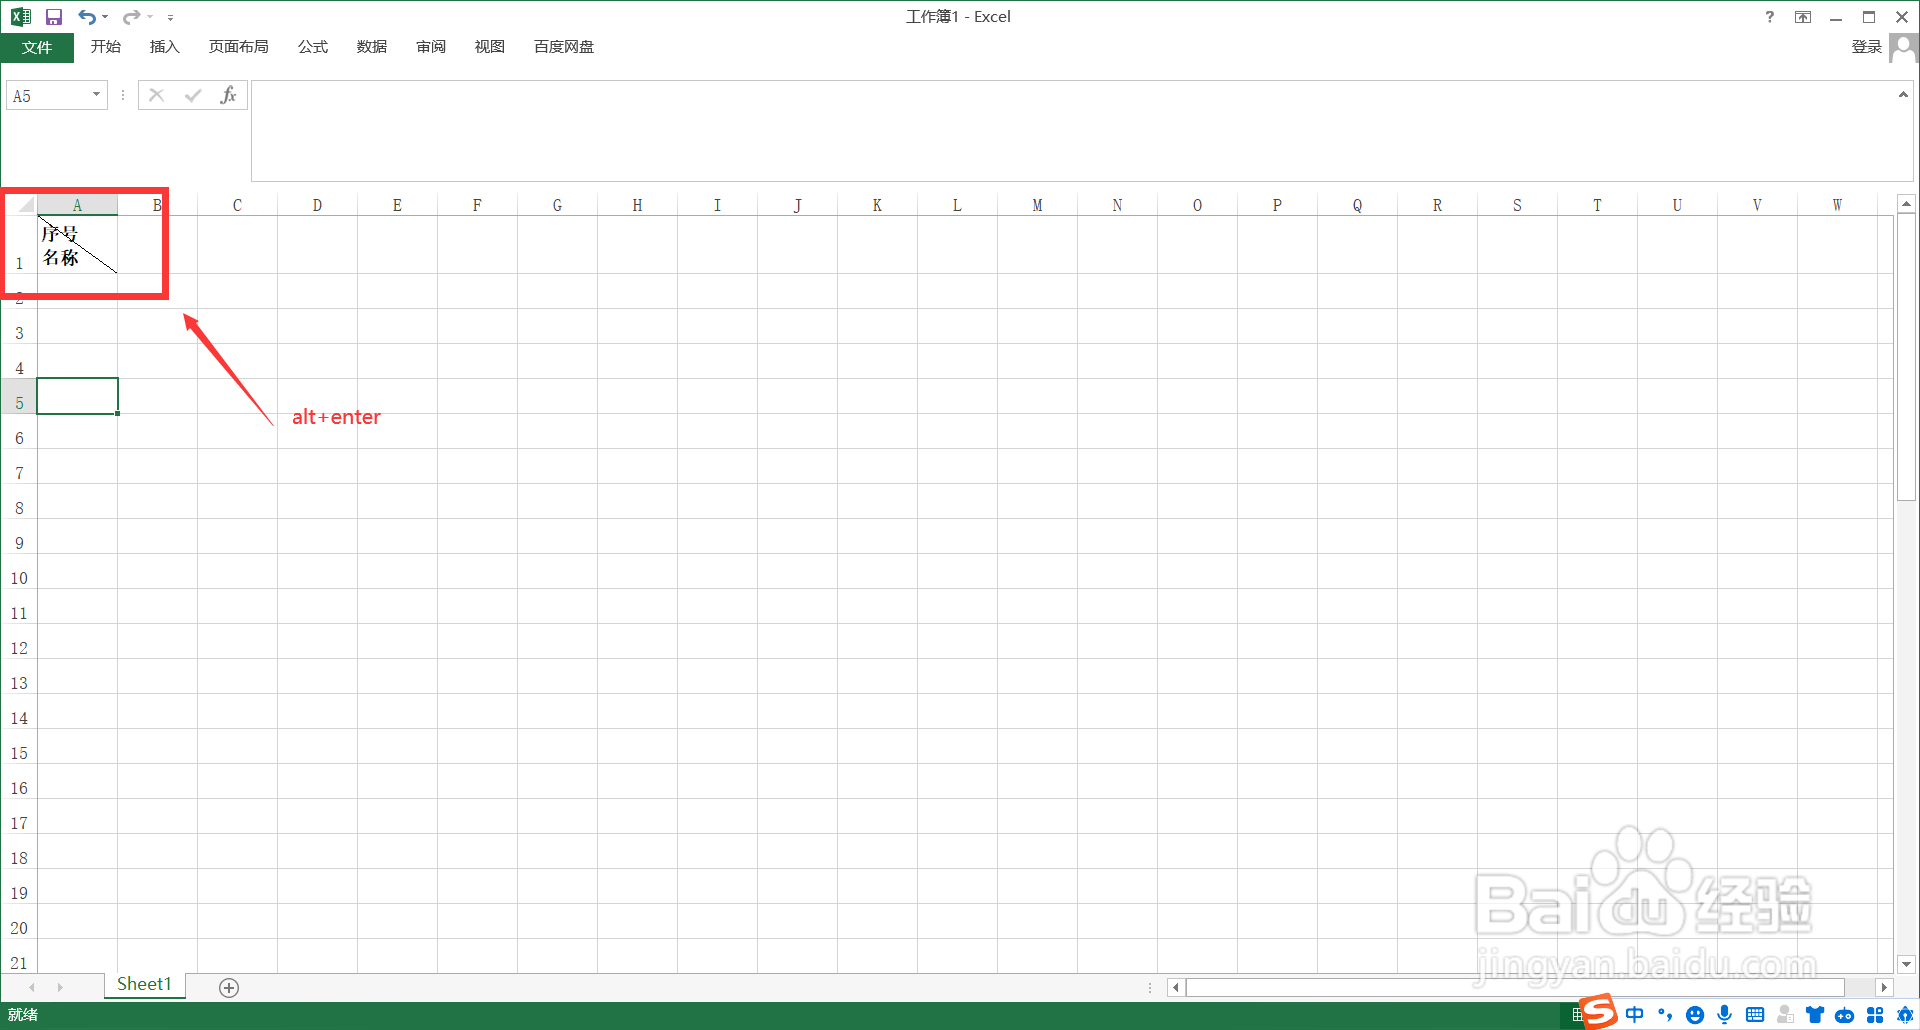Open the 文件 backstage menu
The image size is (1920, 1030).
click(x=37, y=47)
